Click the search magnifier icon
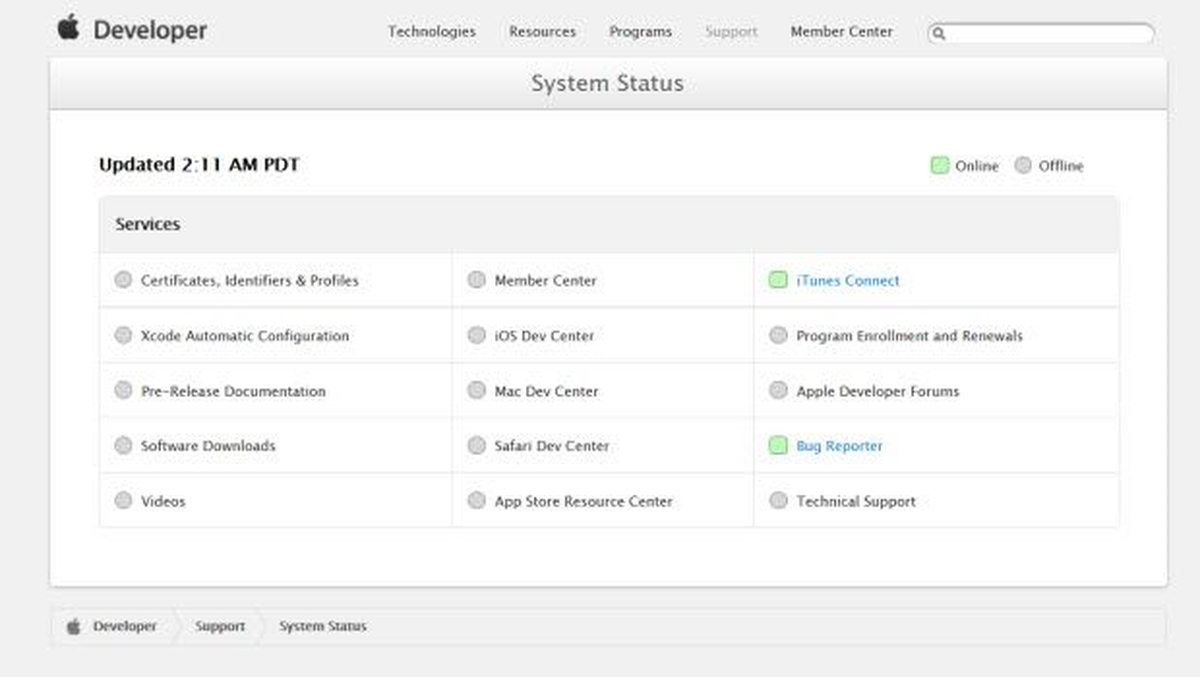Screen dimensions: 1200x677 pos(938,33)
